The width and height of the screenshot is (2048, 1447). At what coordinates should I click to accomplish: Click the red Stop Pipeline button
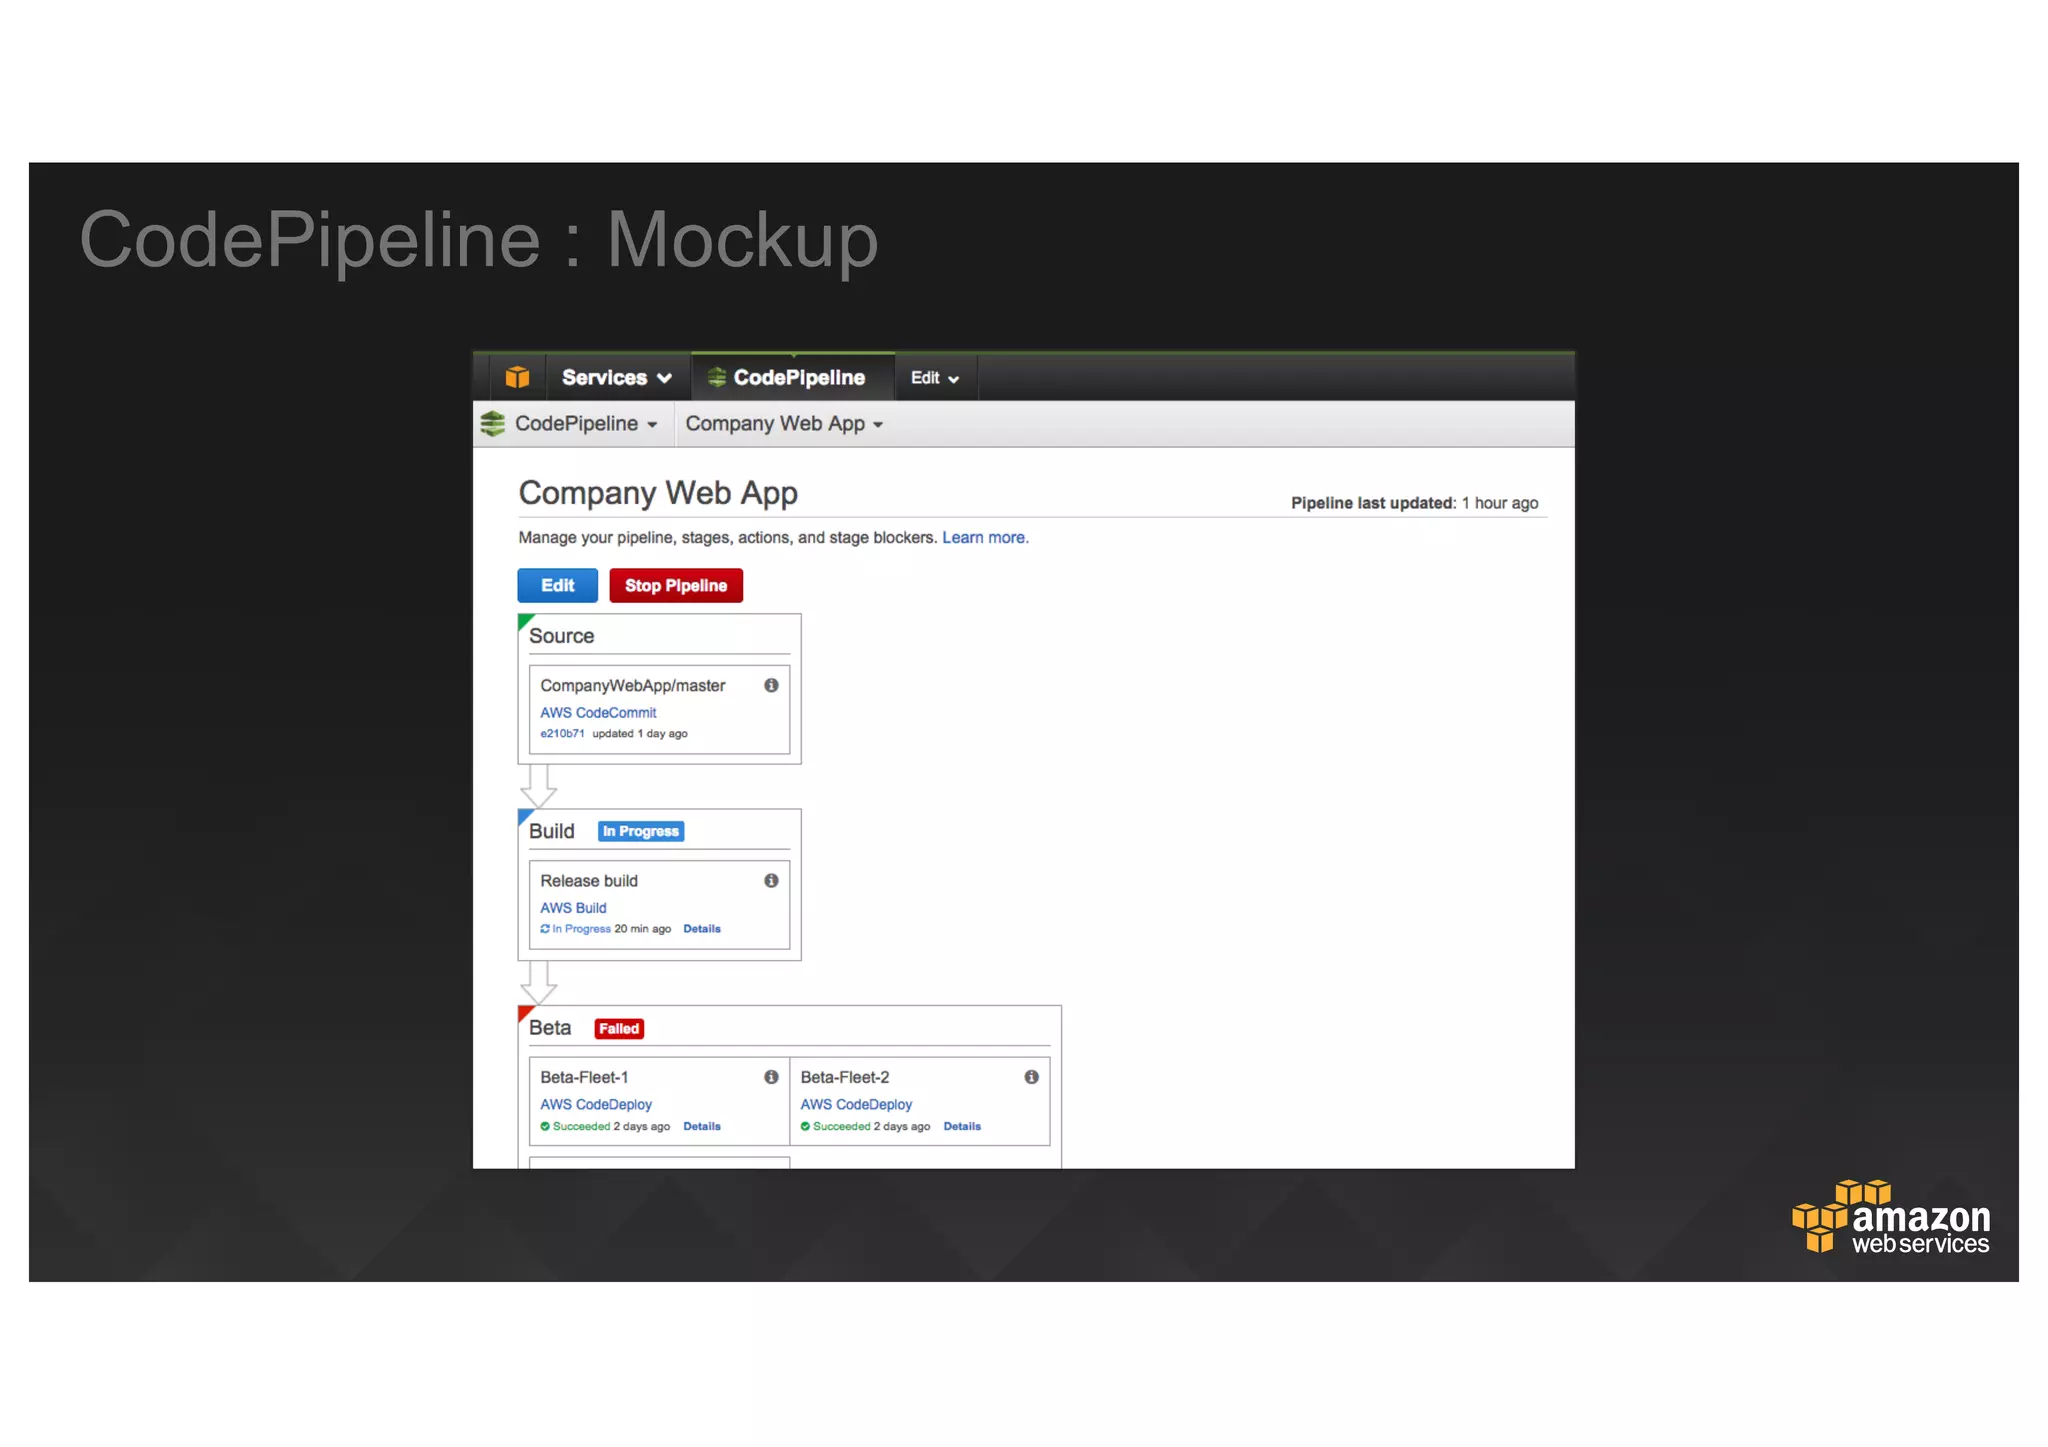(676, 586)
